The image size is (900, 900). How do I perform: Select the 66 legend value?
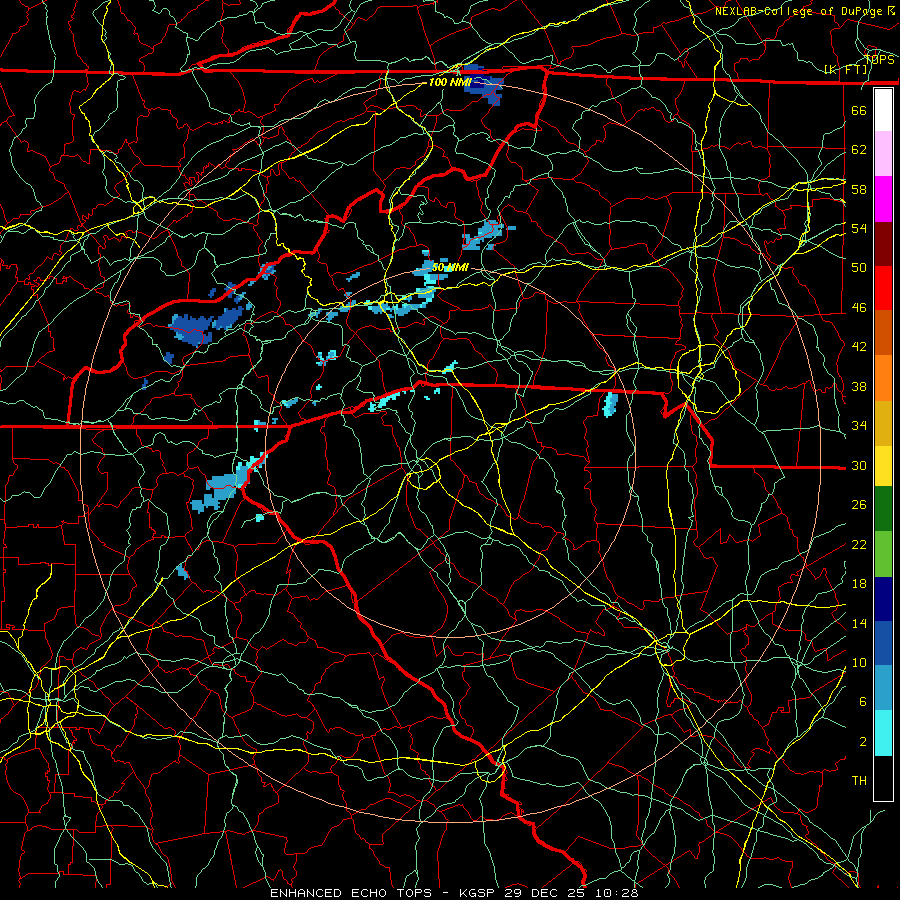click(859, 110)
